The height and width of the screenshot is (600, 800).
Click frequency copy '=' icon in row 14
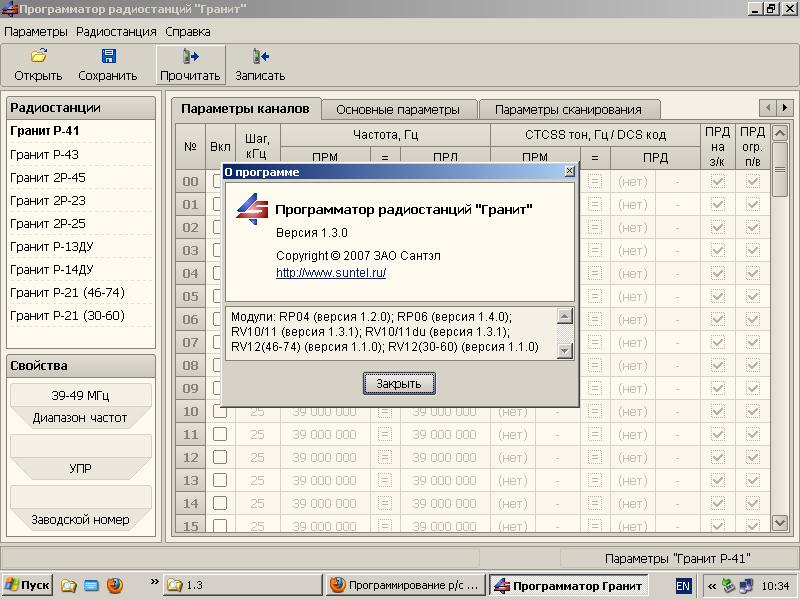[x=385, y=503]
